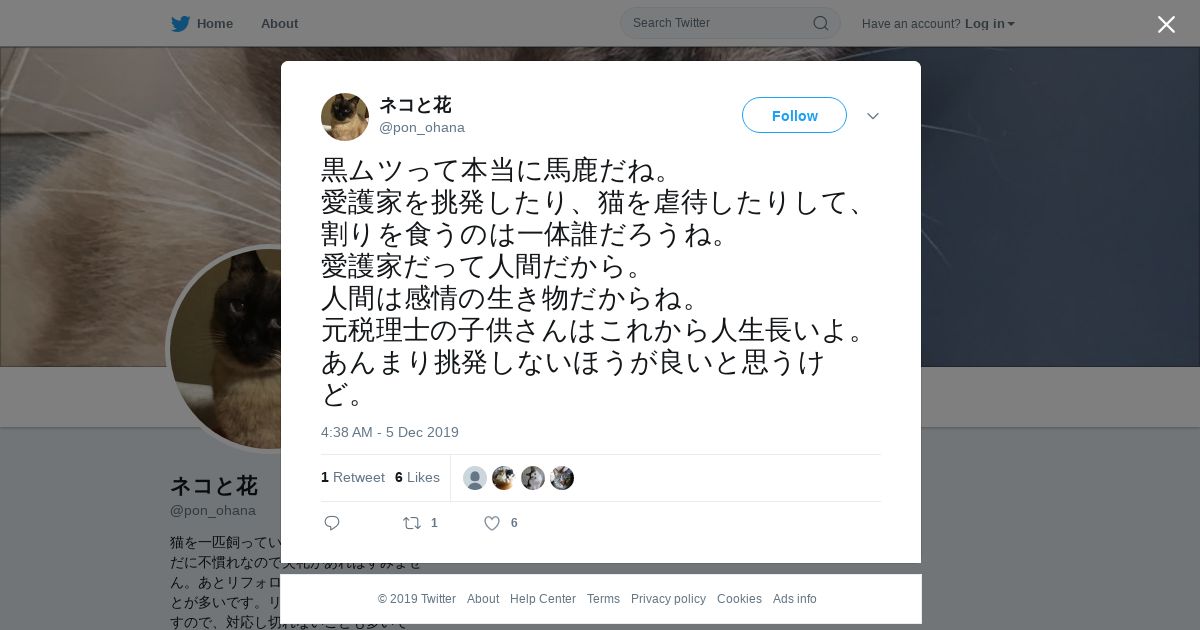Viewport: 1200px width, 630px height.
Task: Expand the tweet options chevron
Action: (873, 116)
